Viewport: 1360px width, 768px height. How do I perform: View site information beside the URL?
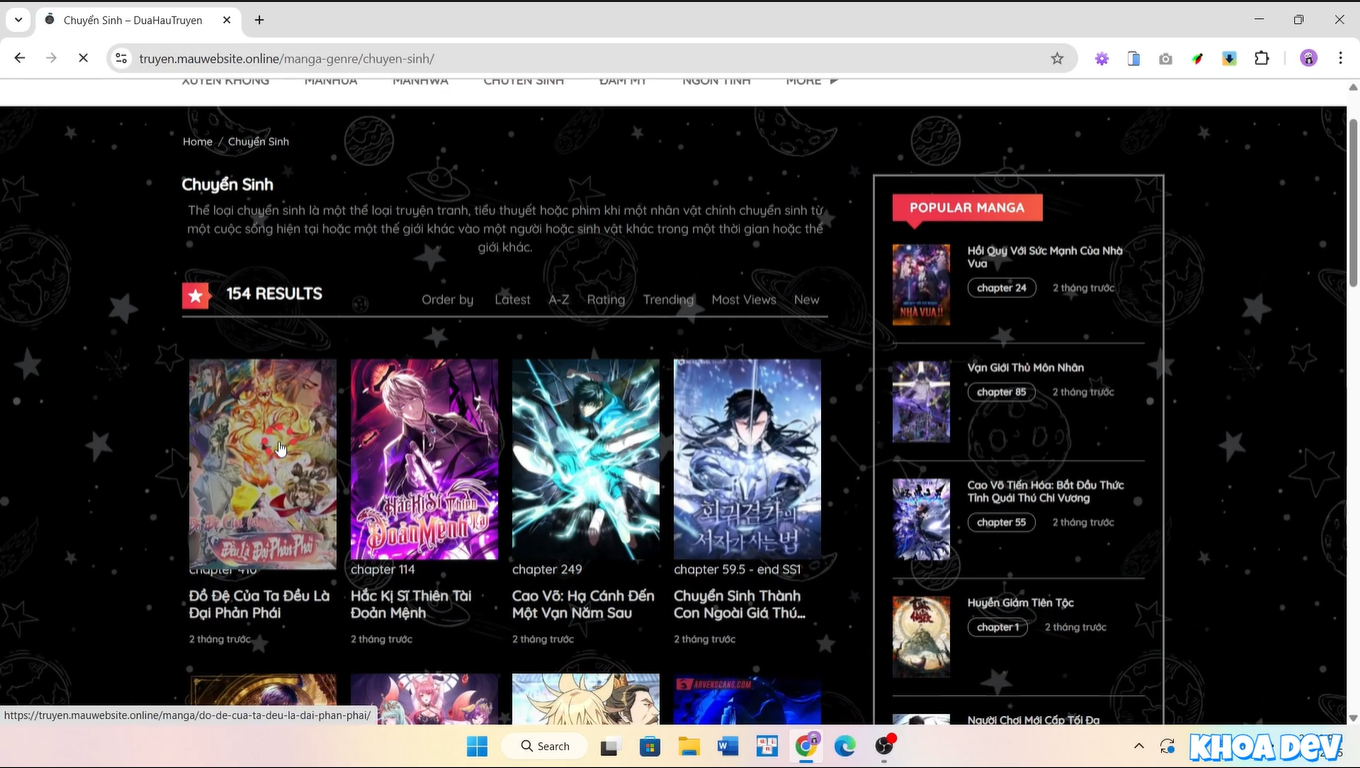[x=121, y=58]
